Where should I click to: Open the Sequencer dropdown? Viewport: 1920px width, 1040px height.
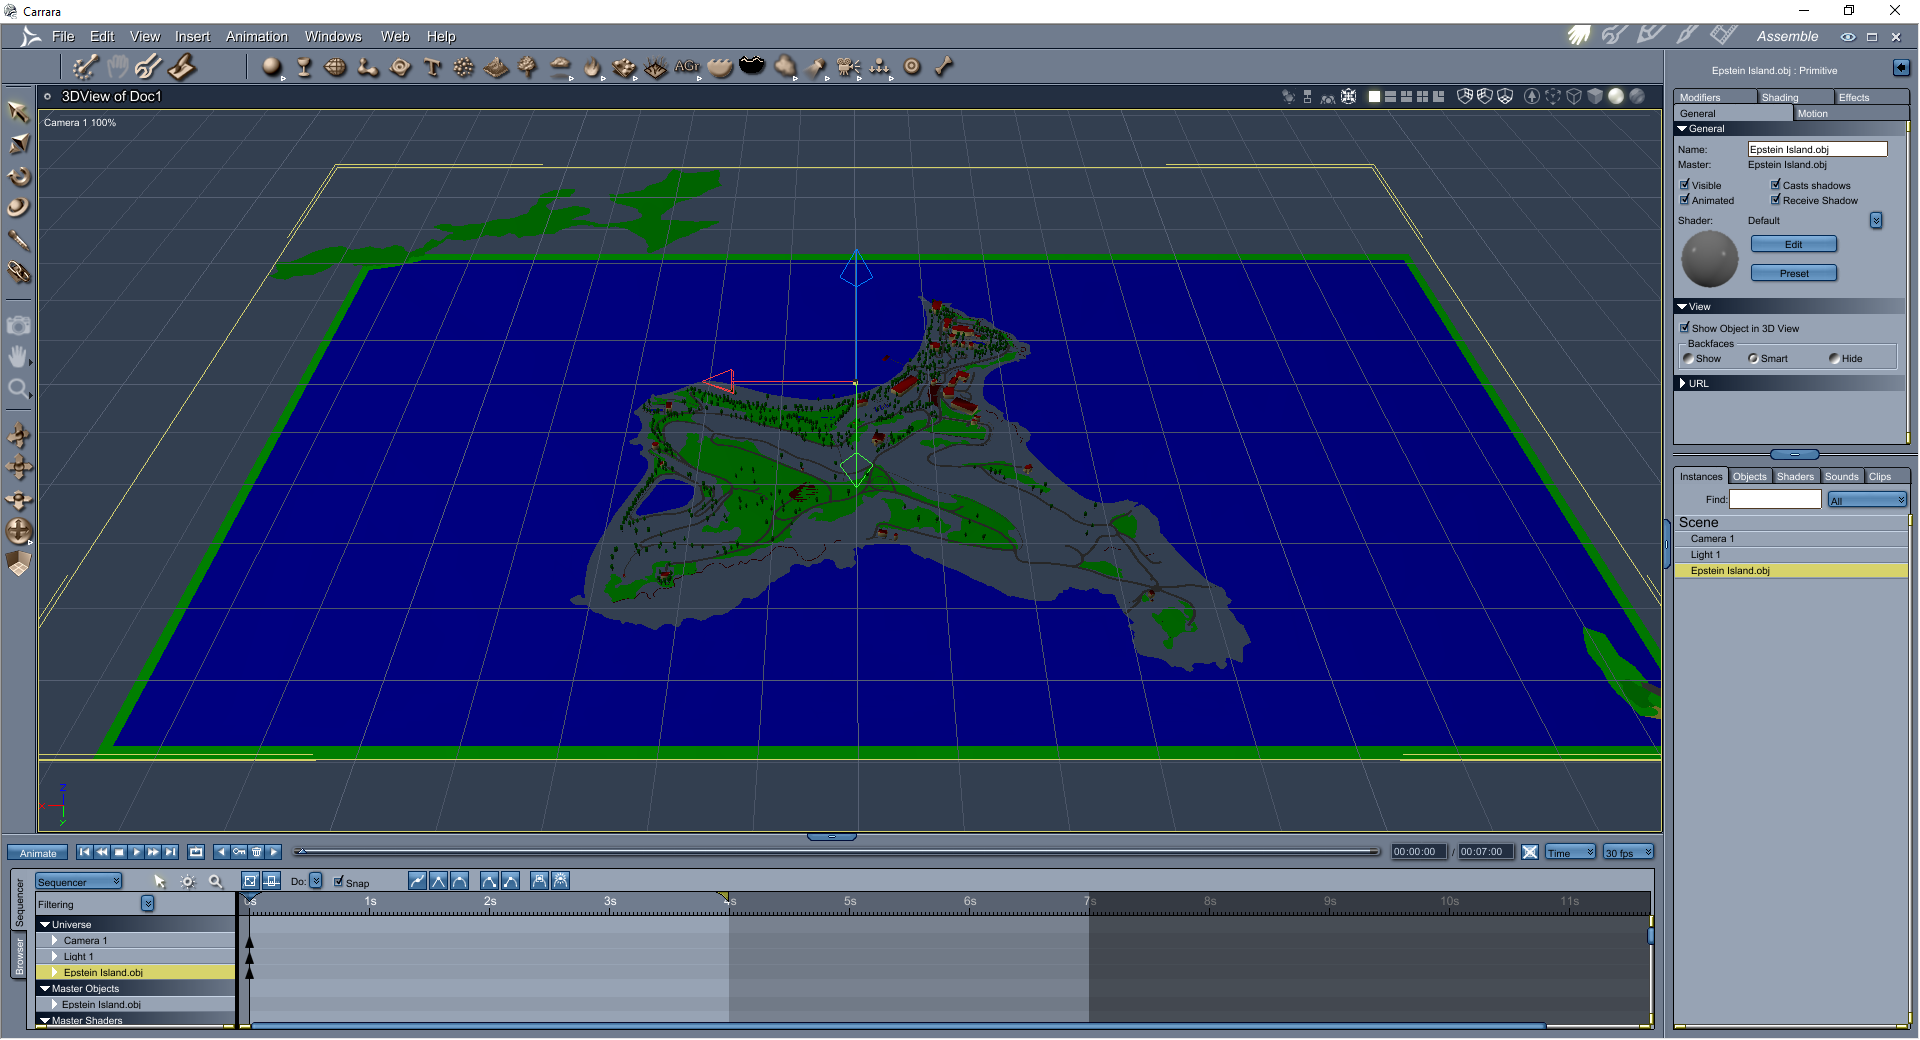tap(79, 882)
